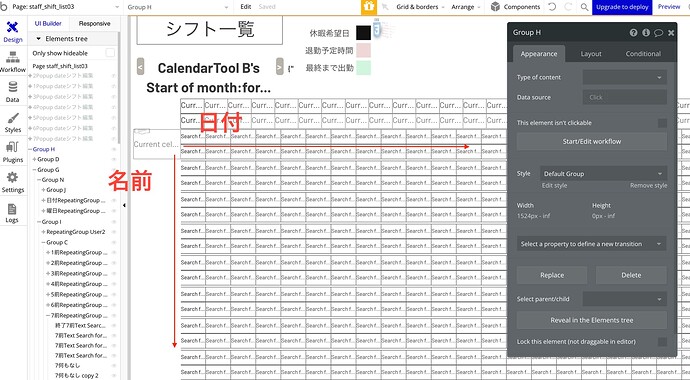690x380 pixels.
Task: Open the Design tab in sidebar
Action: (x=13, y=32)
